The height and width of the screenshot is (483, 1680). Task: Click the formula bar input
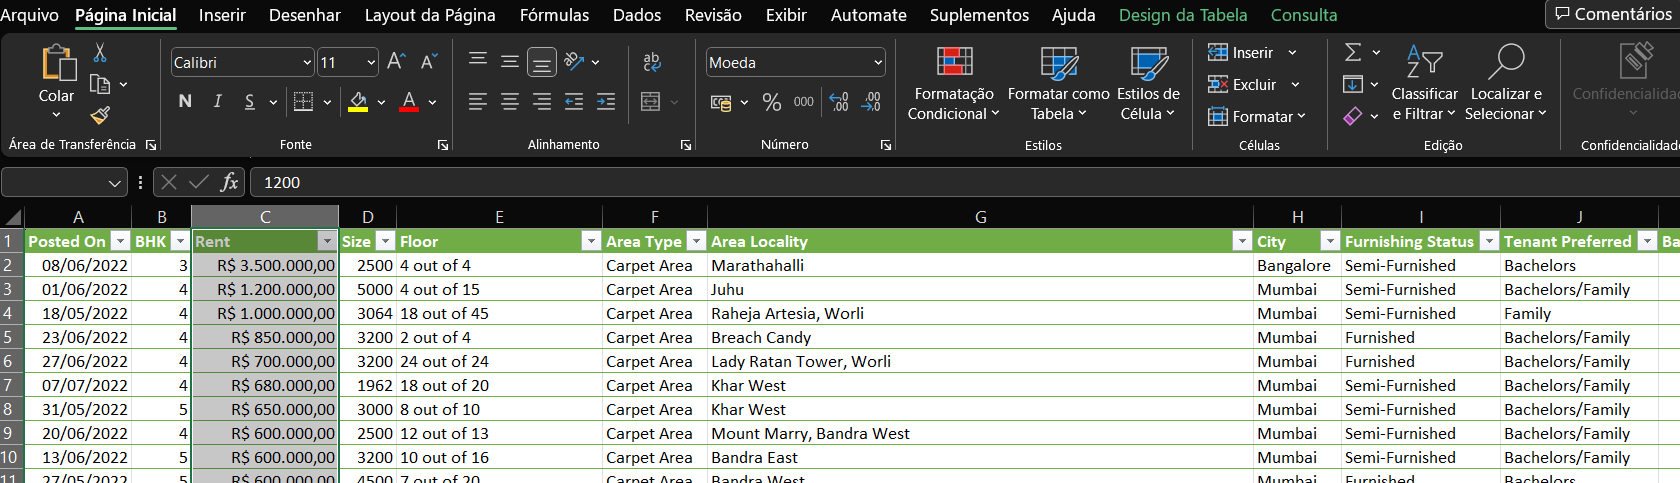pyautogui.click(x=965, y=182)
